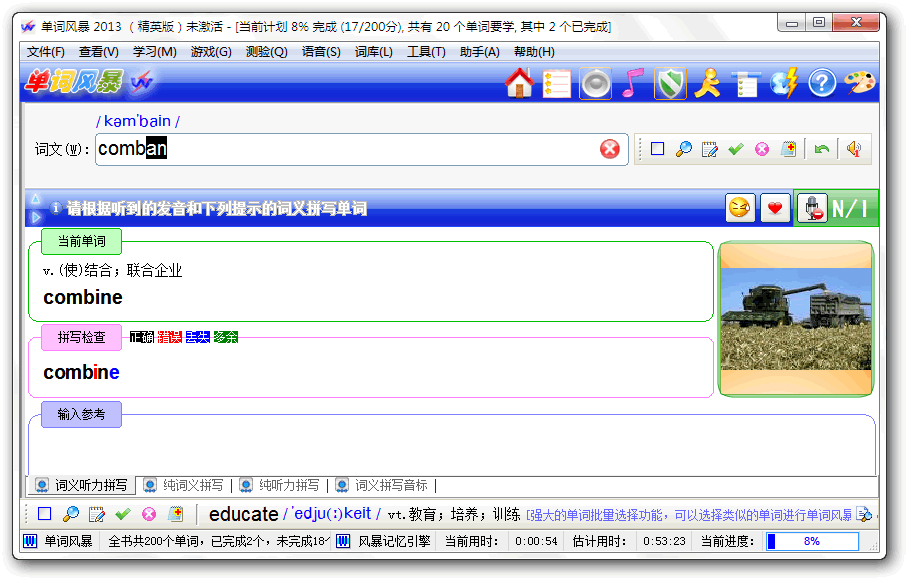Open the 词库(L) menu
Viewport: 907px width, 580px height.
tap(374, 52)
